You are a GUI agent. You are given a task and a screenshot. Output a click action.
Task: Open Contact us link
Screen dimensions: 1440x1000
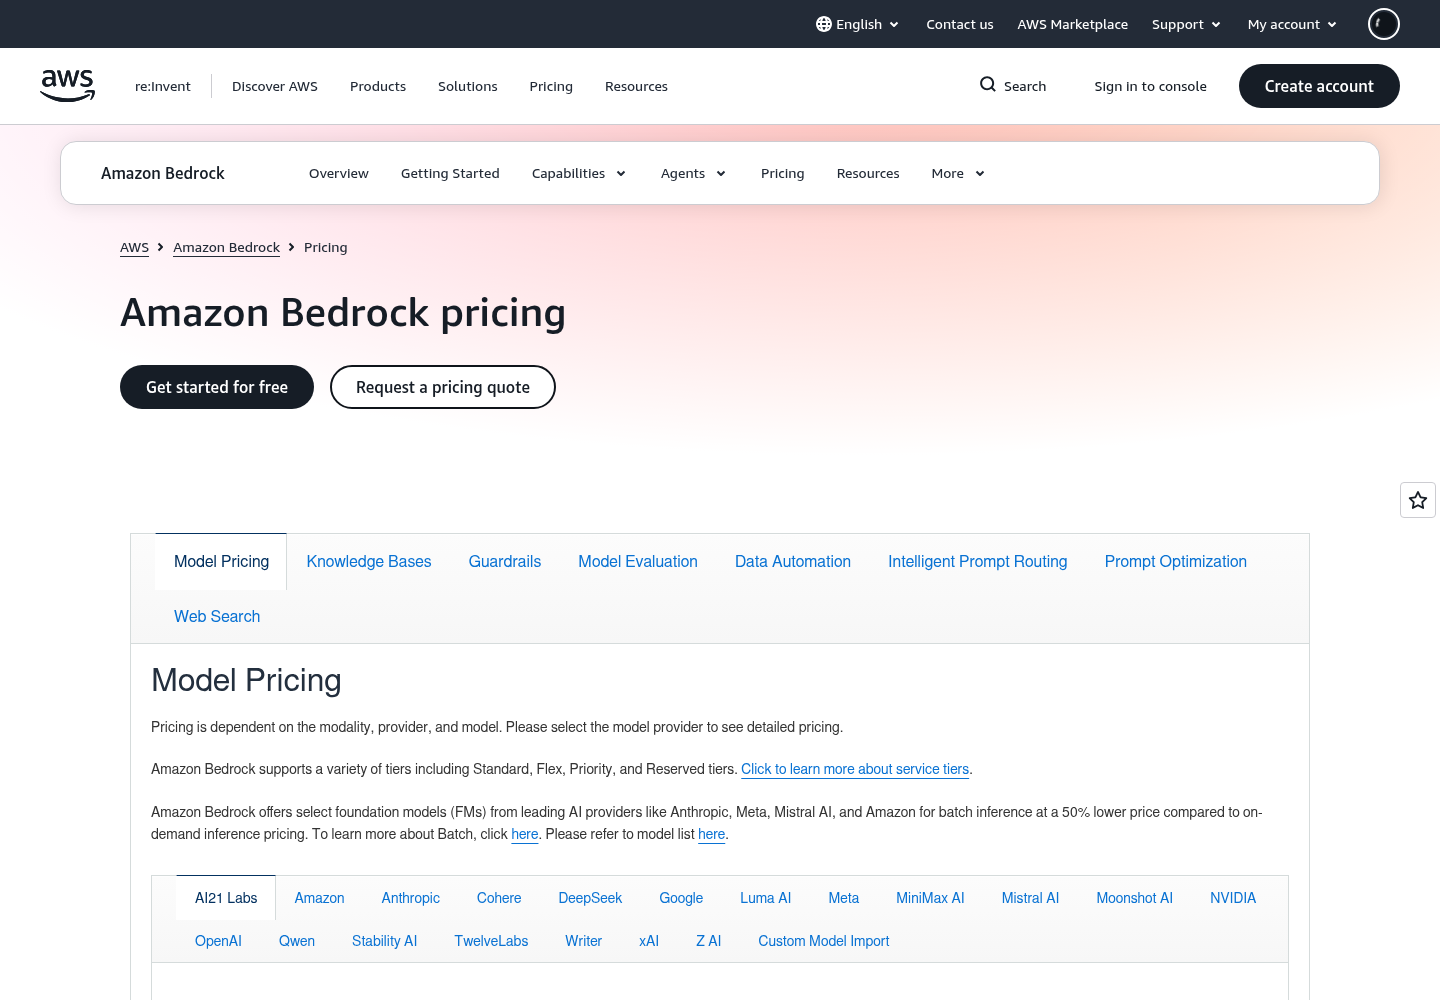tap(960, 24)
